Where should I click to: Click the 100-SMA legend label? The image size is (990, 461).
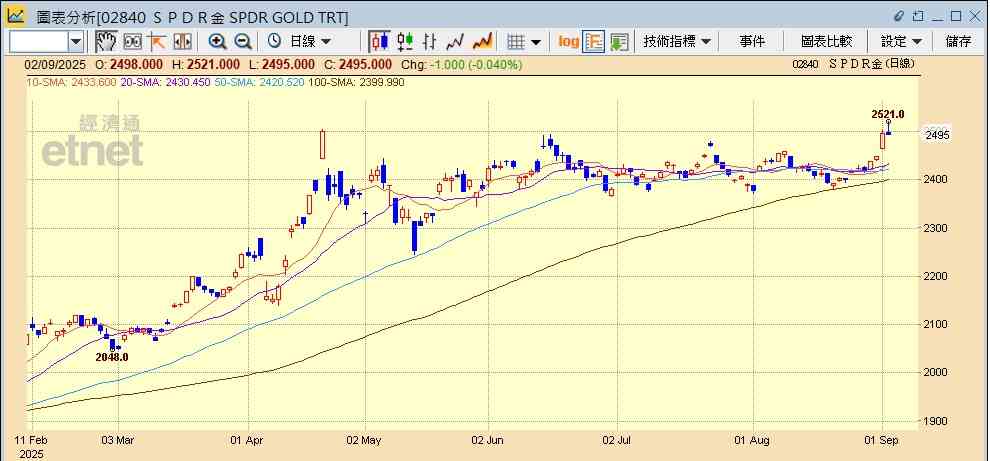click(x=356, y=82)
